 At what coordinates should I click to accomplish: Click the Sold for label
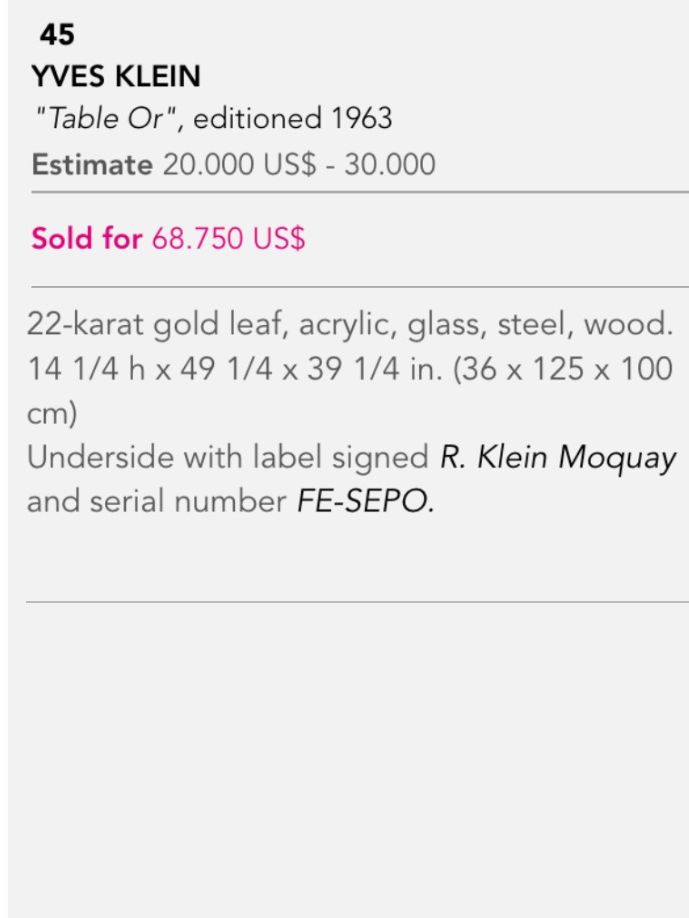pos(87,238)
